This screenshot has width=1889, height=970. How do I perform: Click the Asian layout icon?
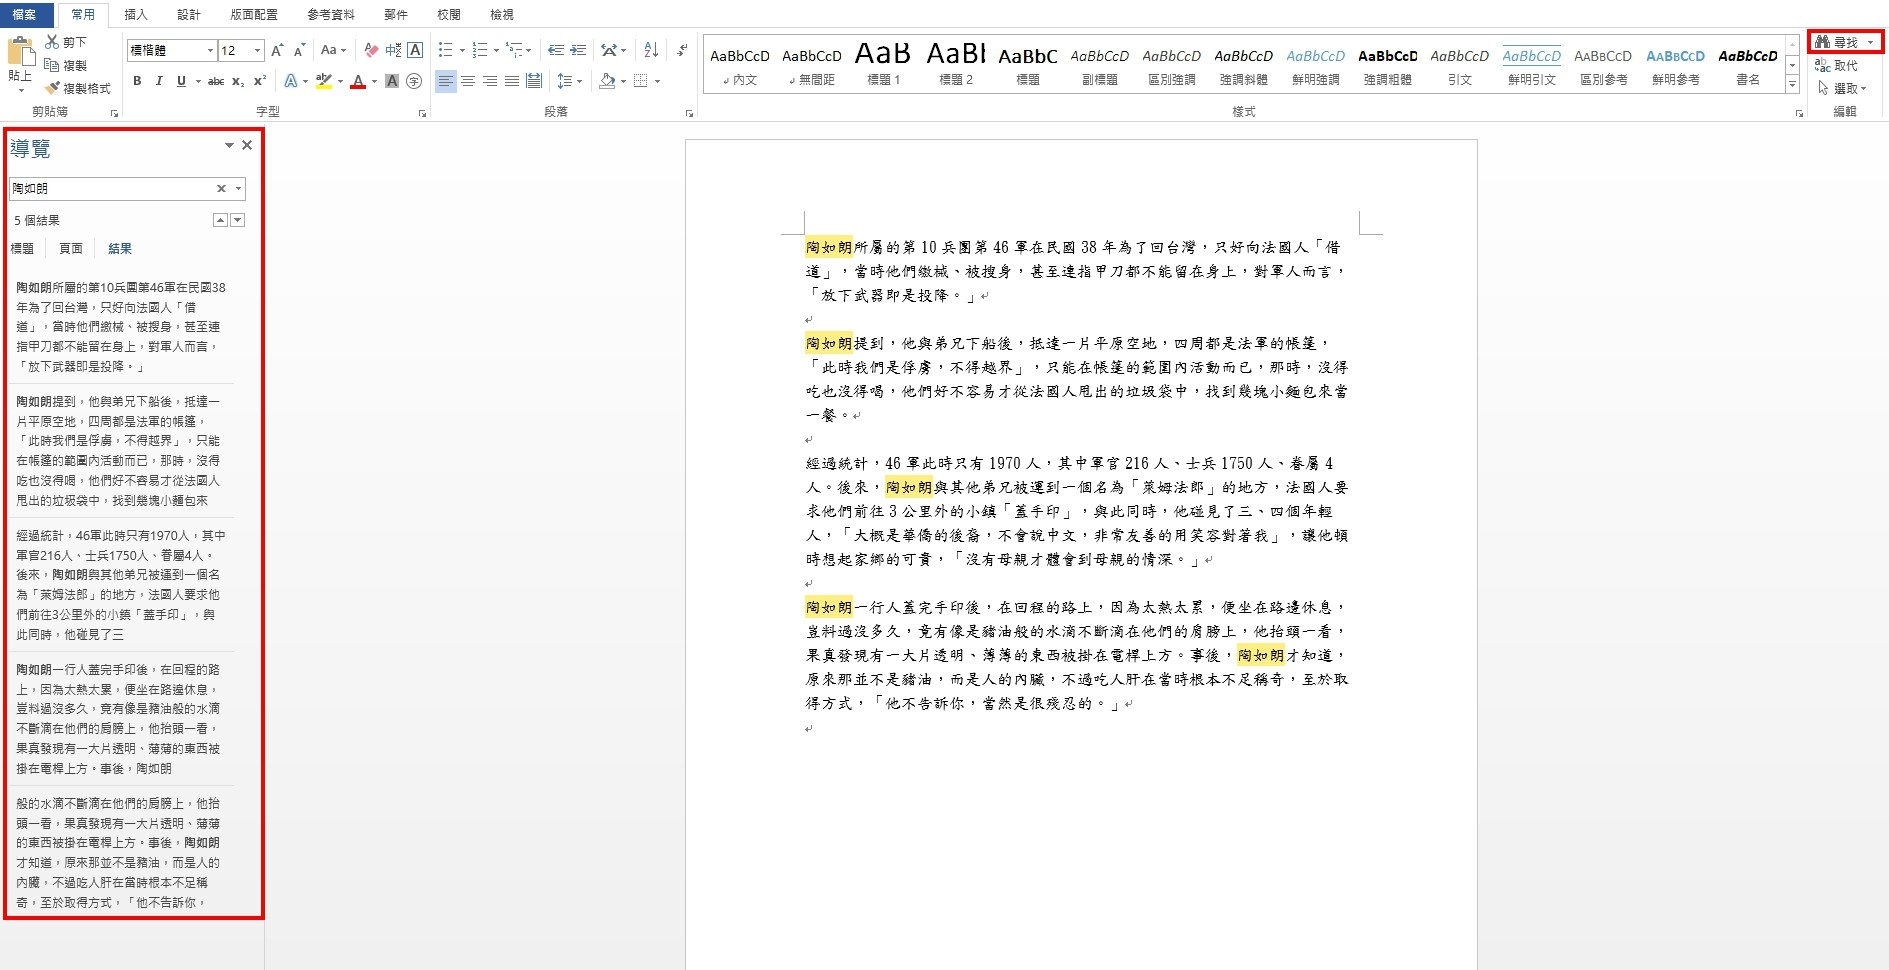[609, 50]
